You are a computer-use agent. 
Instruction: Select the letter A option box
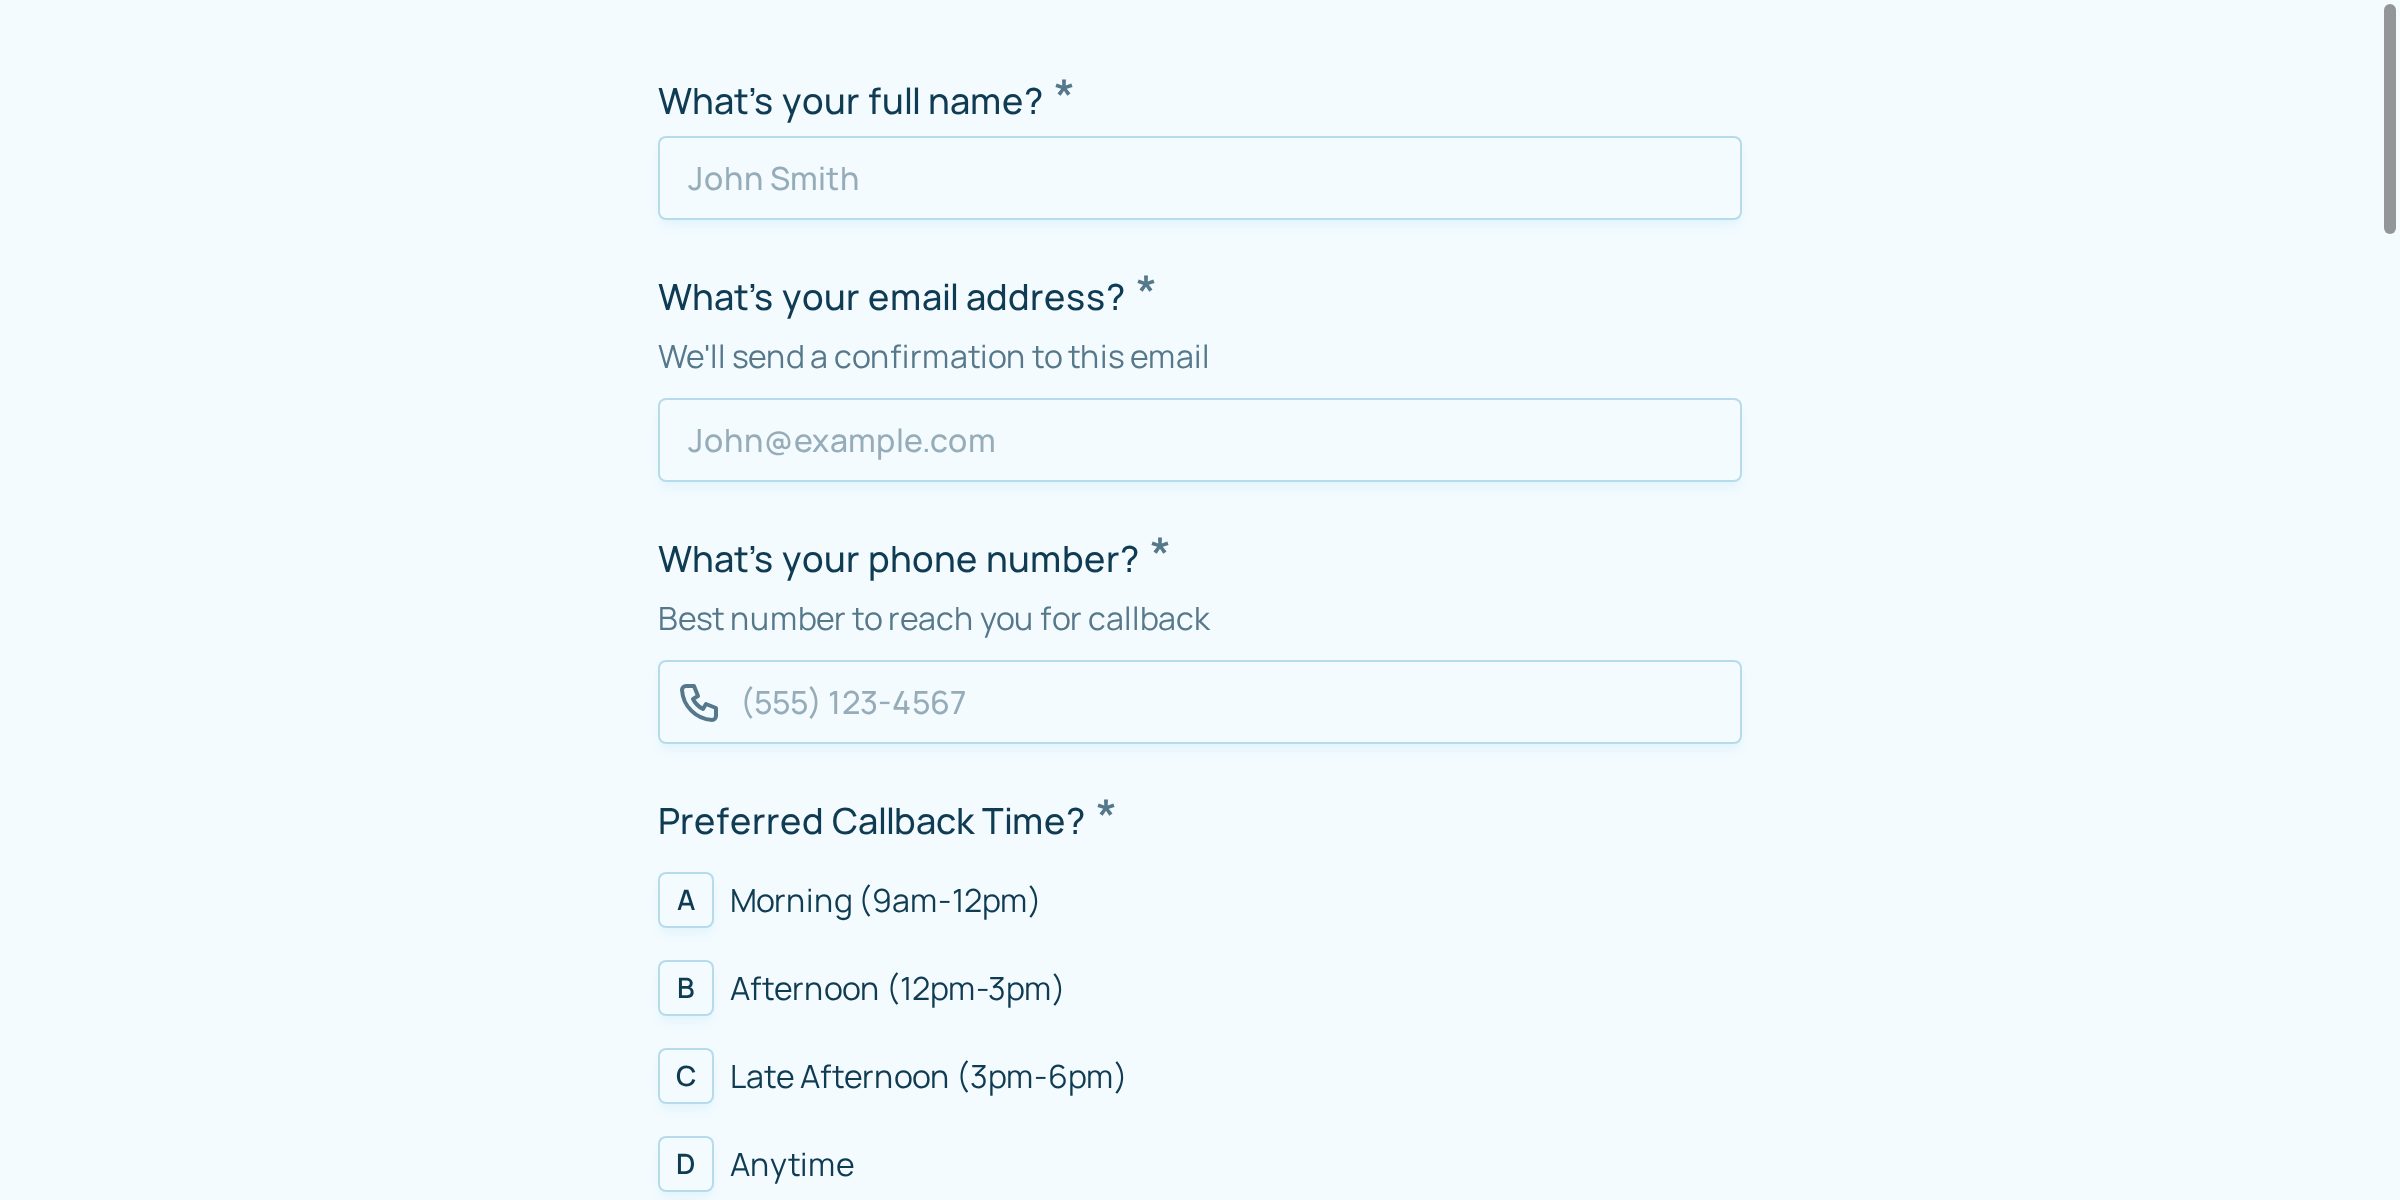pyautogui.click(x=686, y=900)
